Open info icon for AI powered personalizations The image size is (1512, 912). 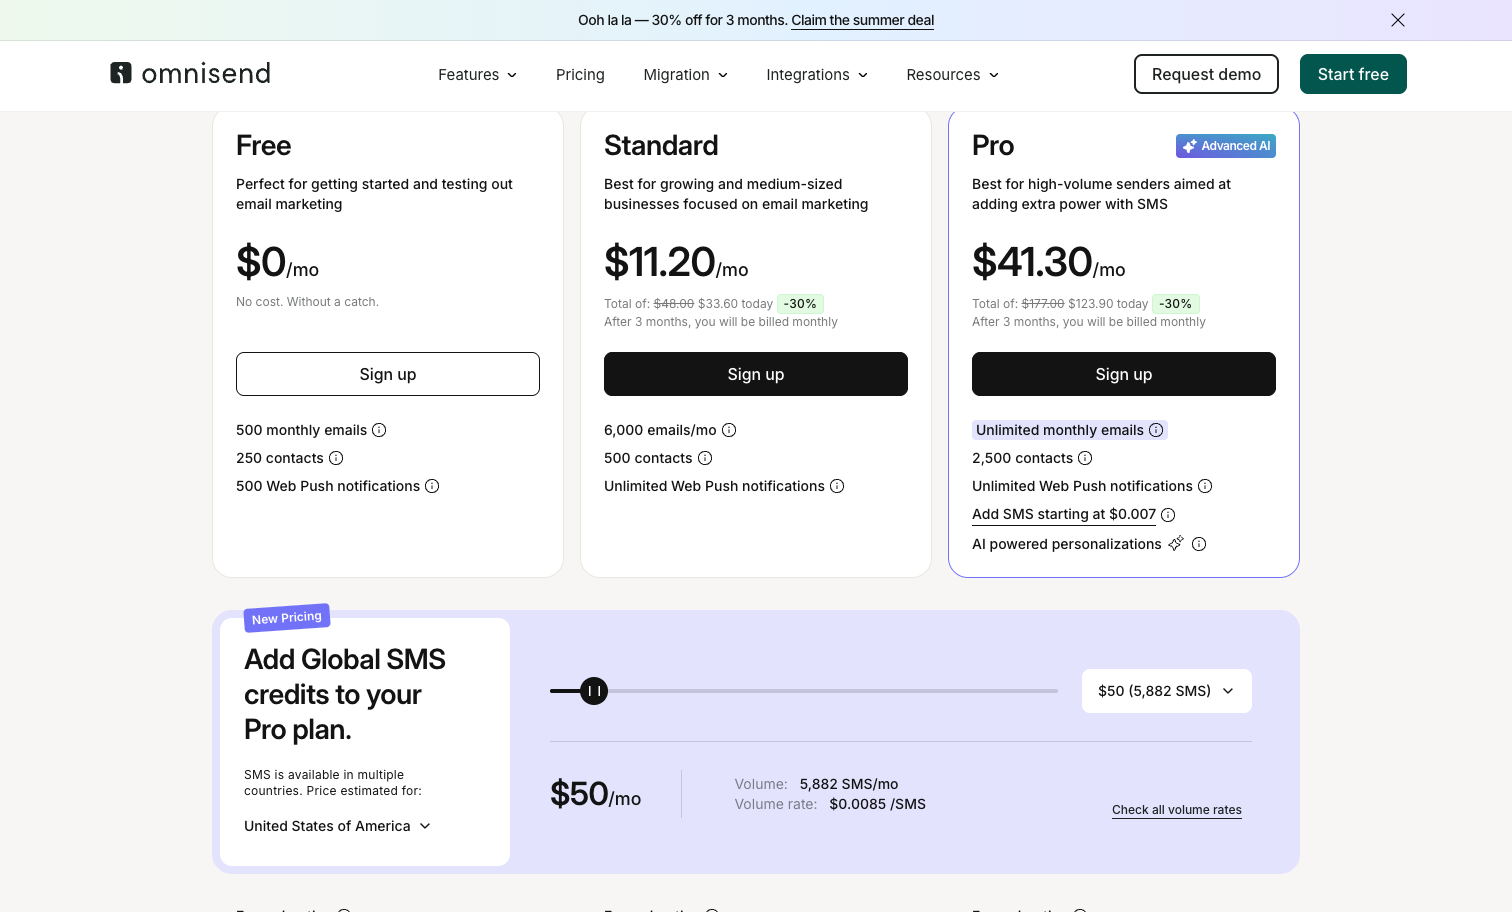(1199, 544)
